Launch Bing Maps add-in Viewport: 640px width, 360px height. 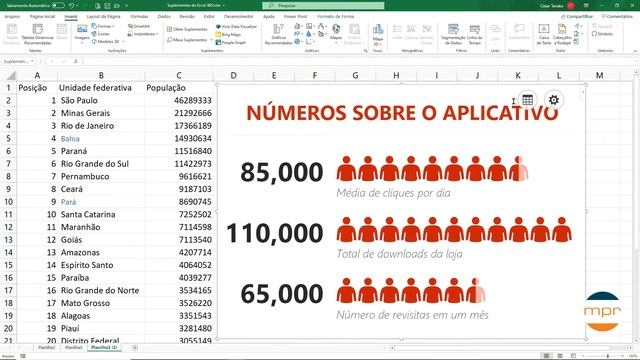click(228, 35)
